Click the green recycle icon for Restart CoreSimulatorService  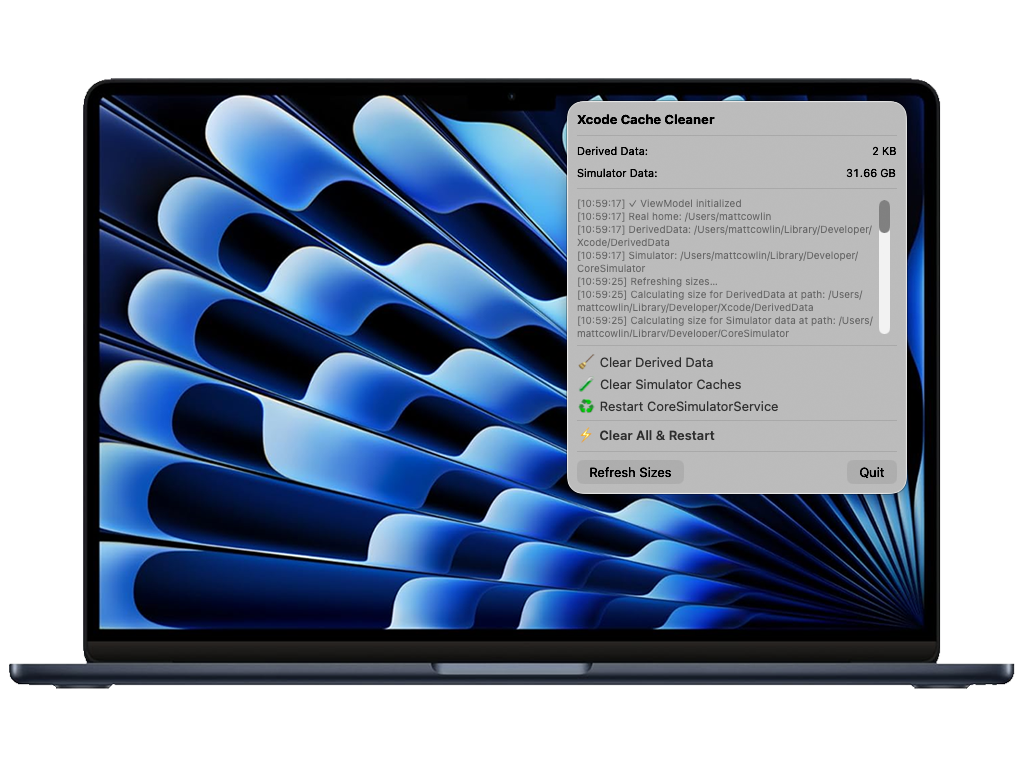tap(586, 406)
